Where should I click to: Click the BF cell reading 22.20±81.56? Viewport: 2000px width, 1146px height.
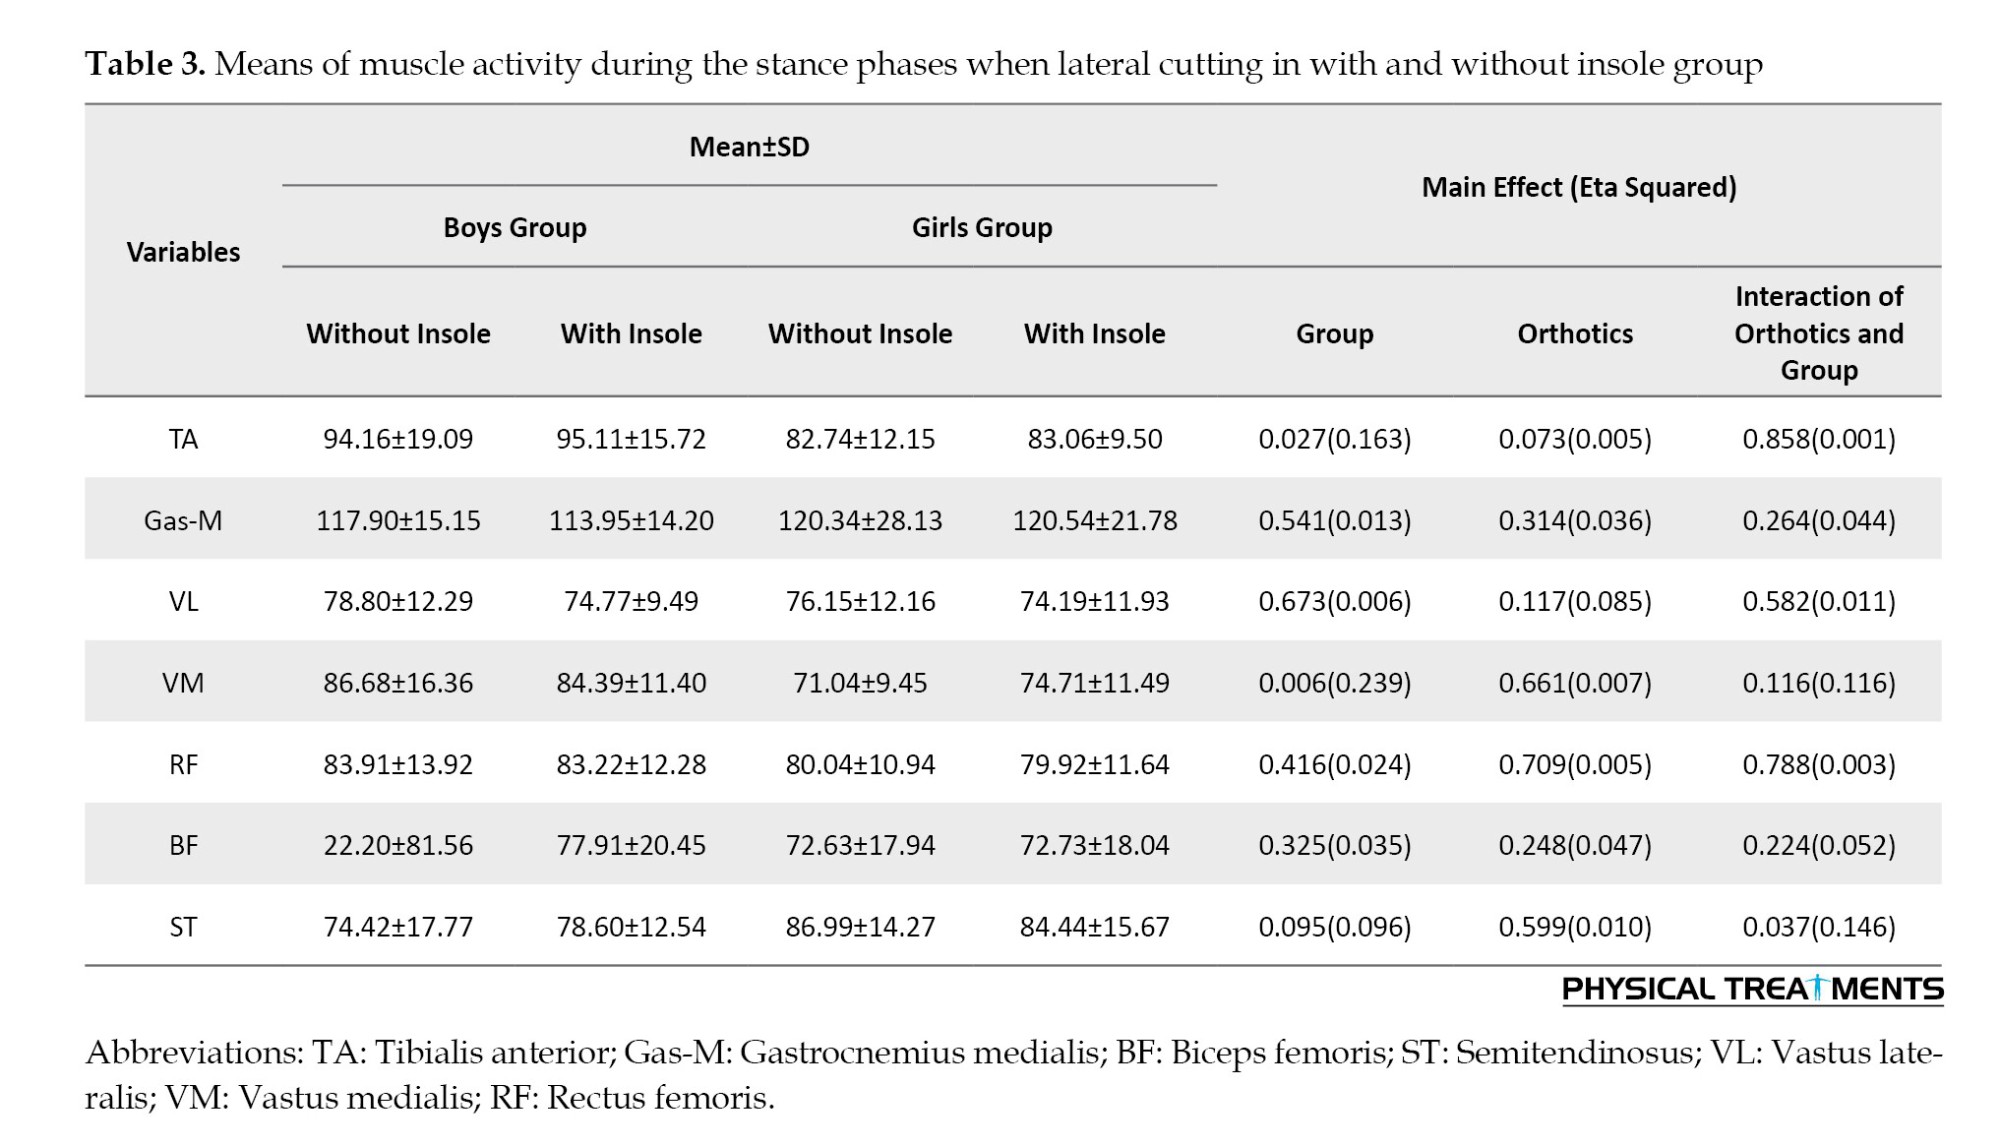click(398, 845)
